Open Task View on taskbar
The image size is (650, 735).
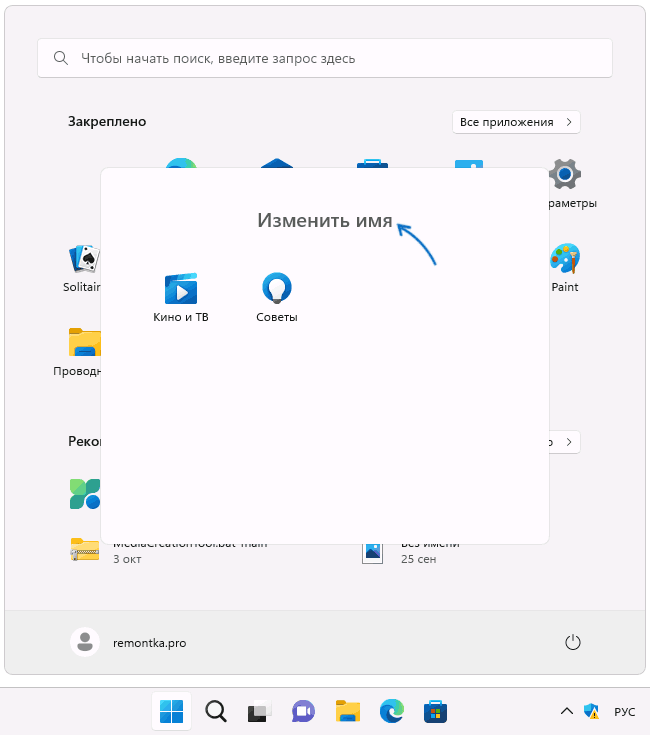[260, 712]
